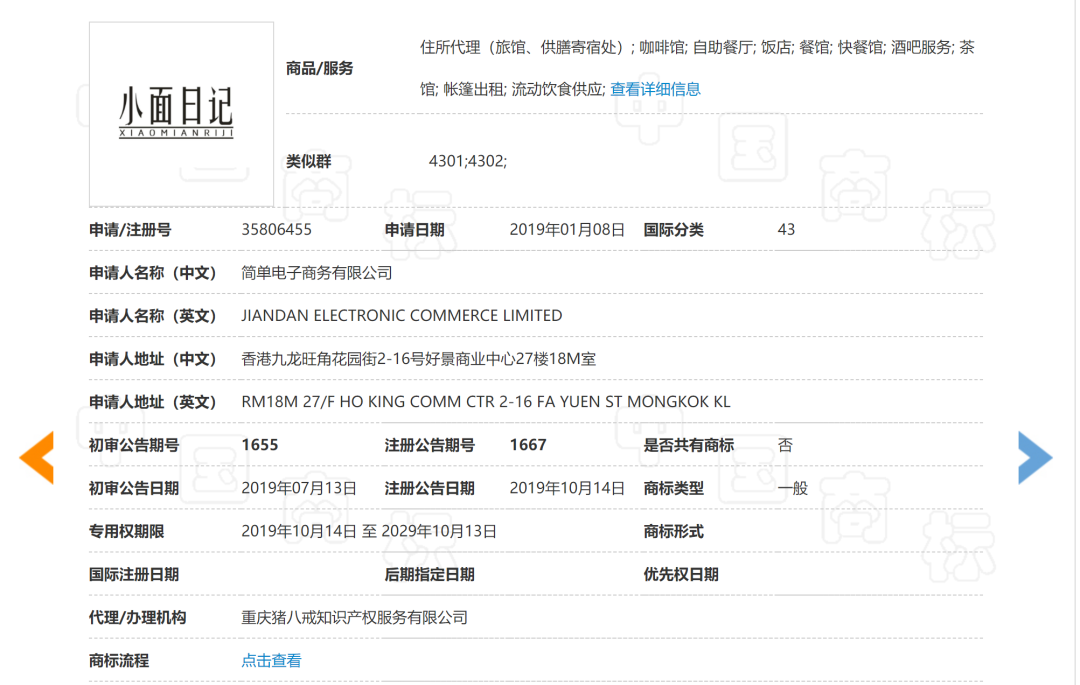Go to next trademark with blue right arrow
This screenshot has width=1080, height=685.
(1035, 458)
